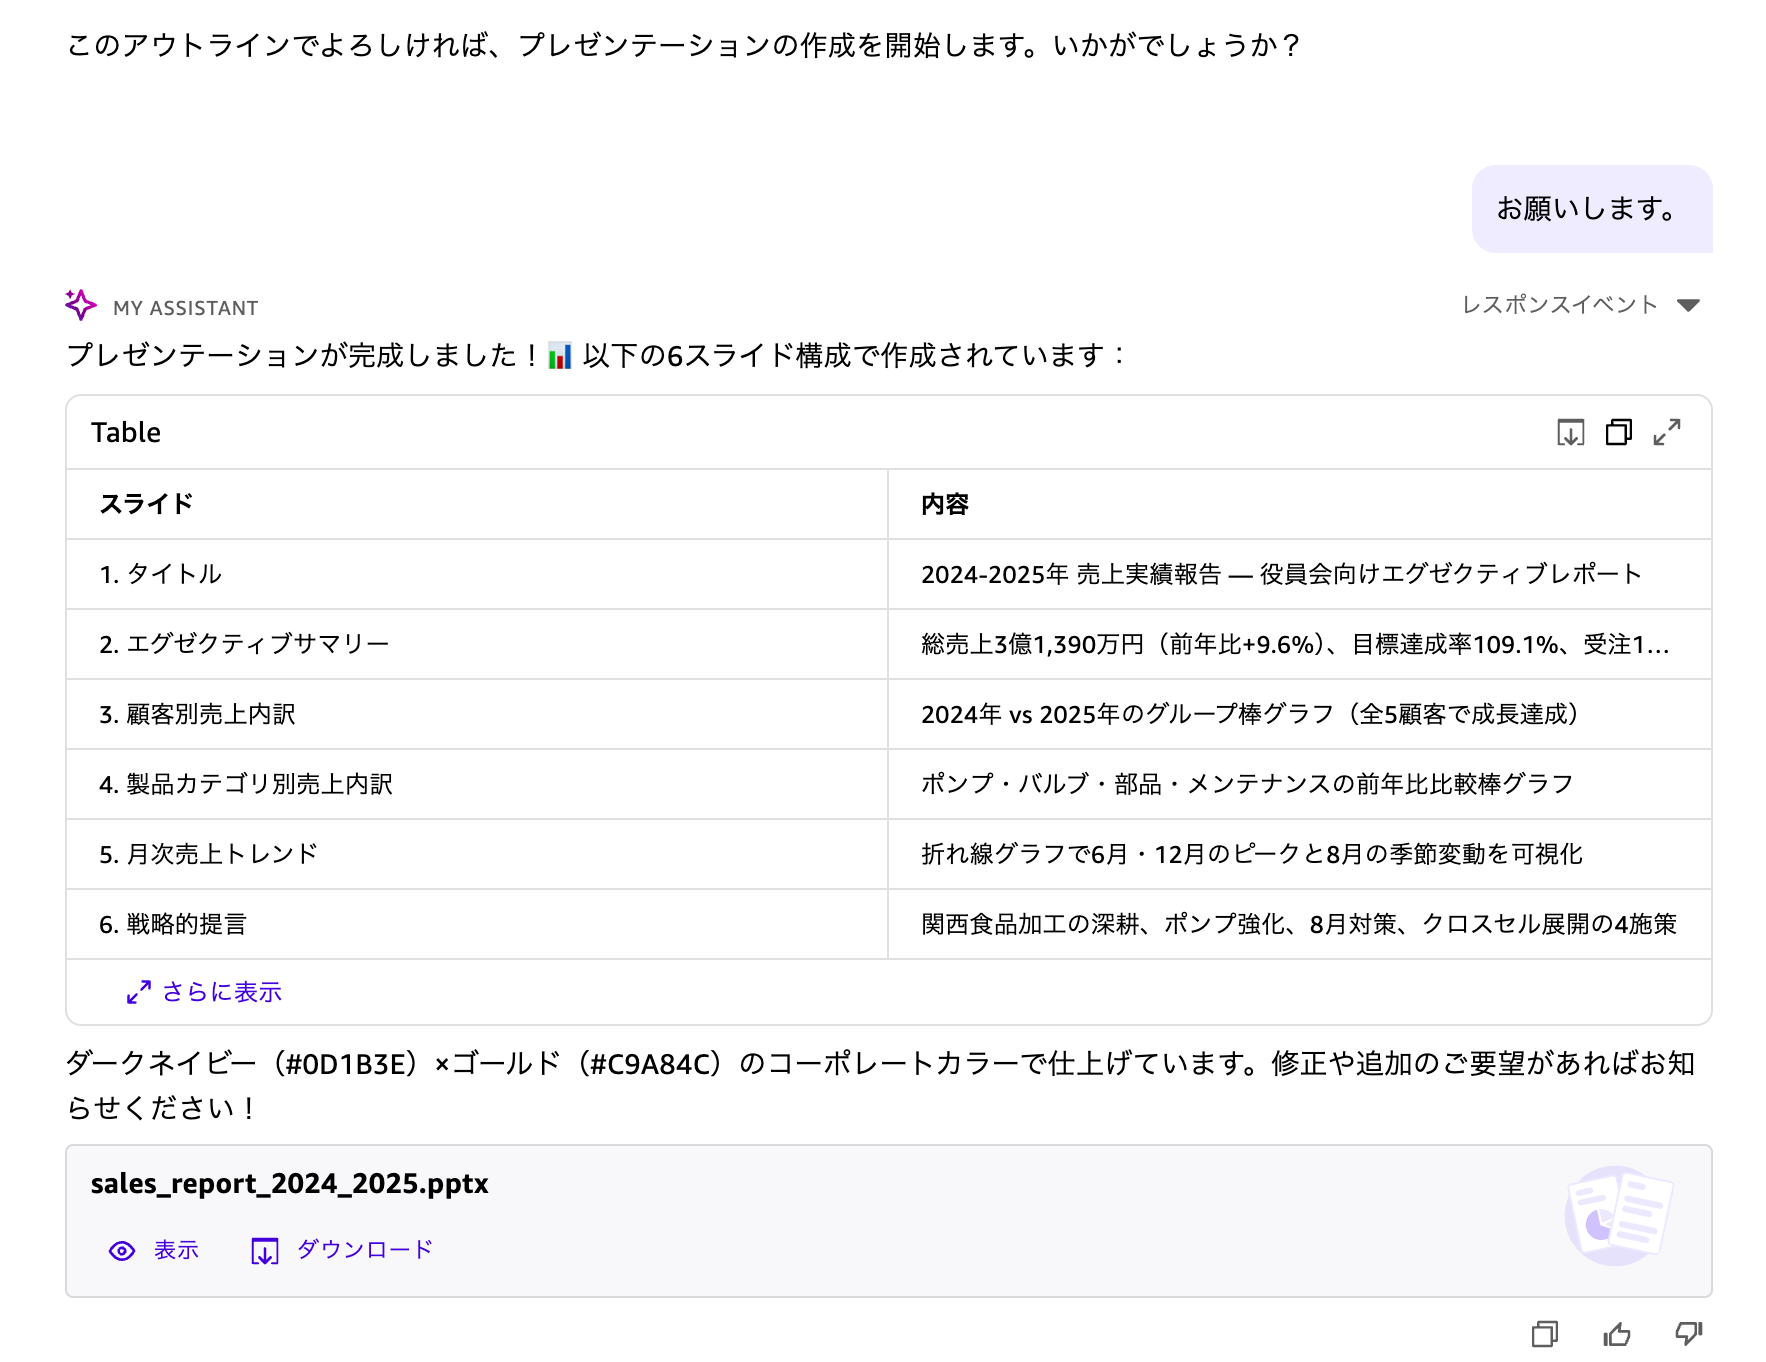Click the thumbs up feedback icon

(x=1617, y=1334)
